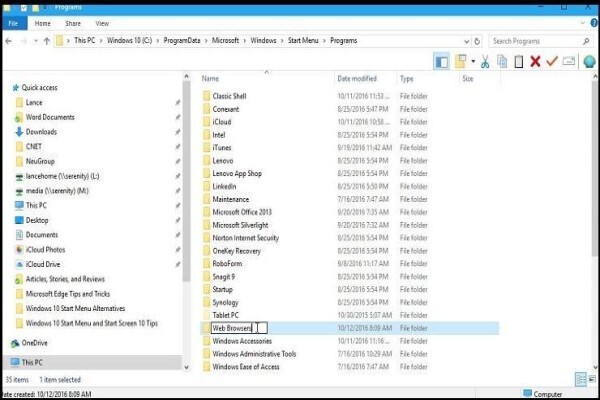
Task: Expand the breadcrumb arrow after This PC
Action: click(101, 41)
